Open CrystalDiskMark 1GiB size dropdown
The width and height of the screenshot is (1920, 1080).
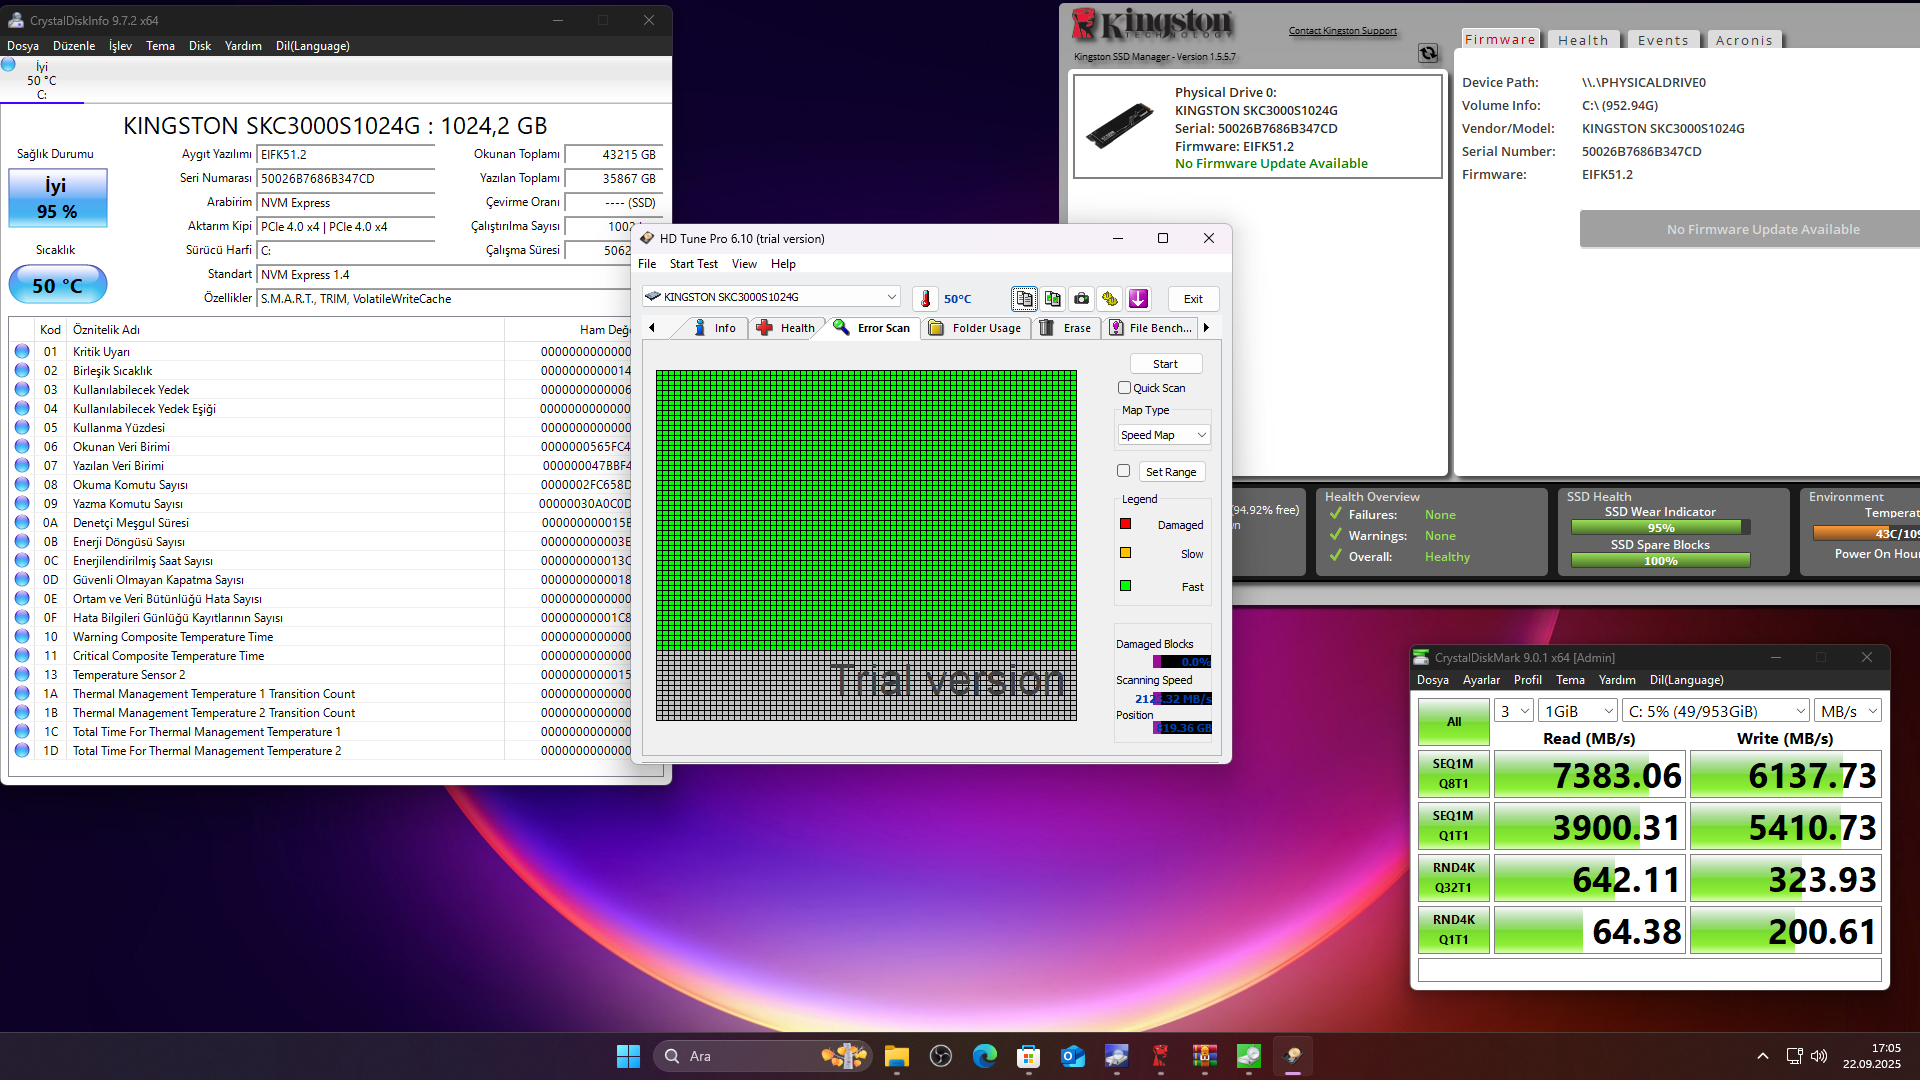click(1578, 711)
